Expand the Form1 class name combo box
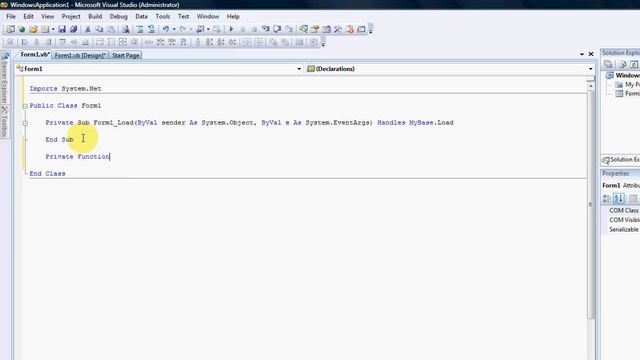 pyautogui.click(x=299, y=69)
